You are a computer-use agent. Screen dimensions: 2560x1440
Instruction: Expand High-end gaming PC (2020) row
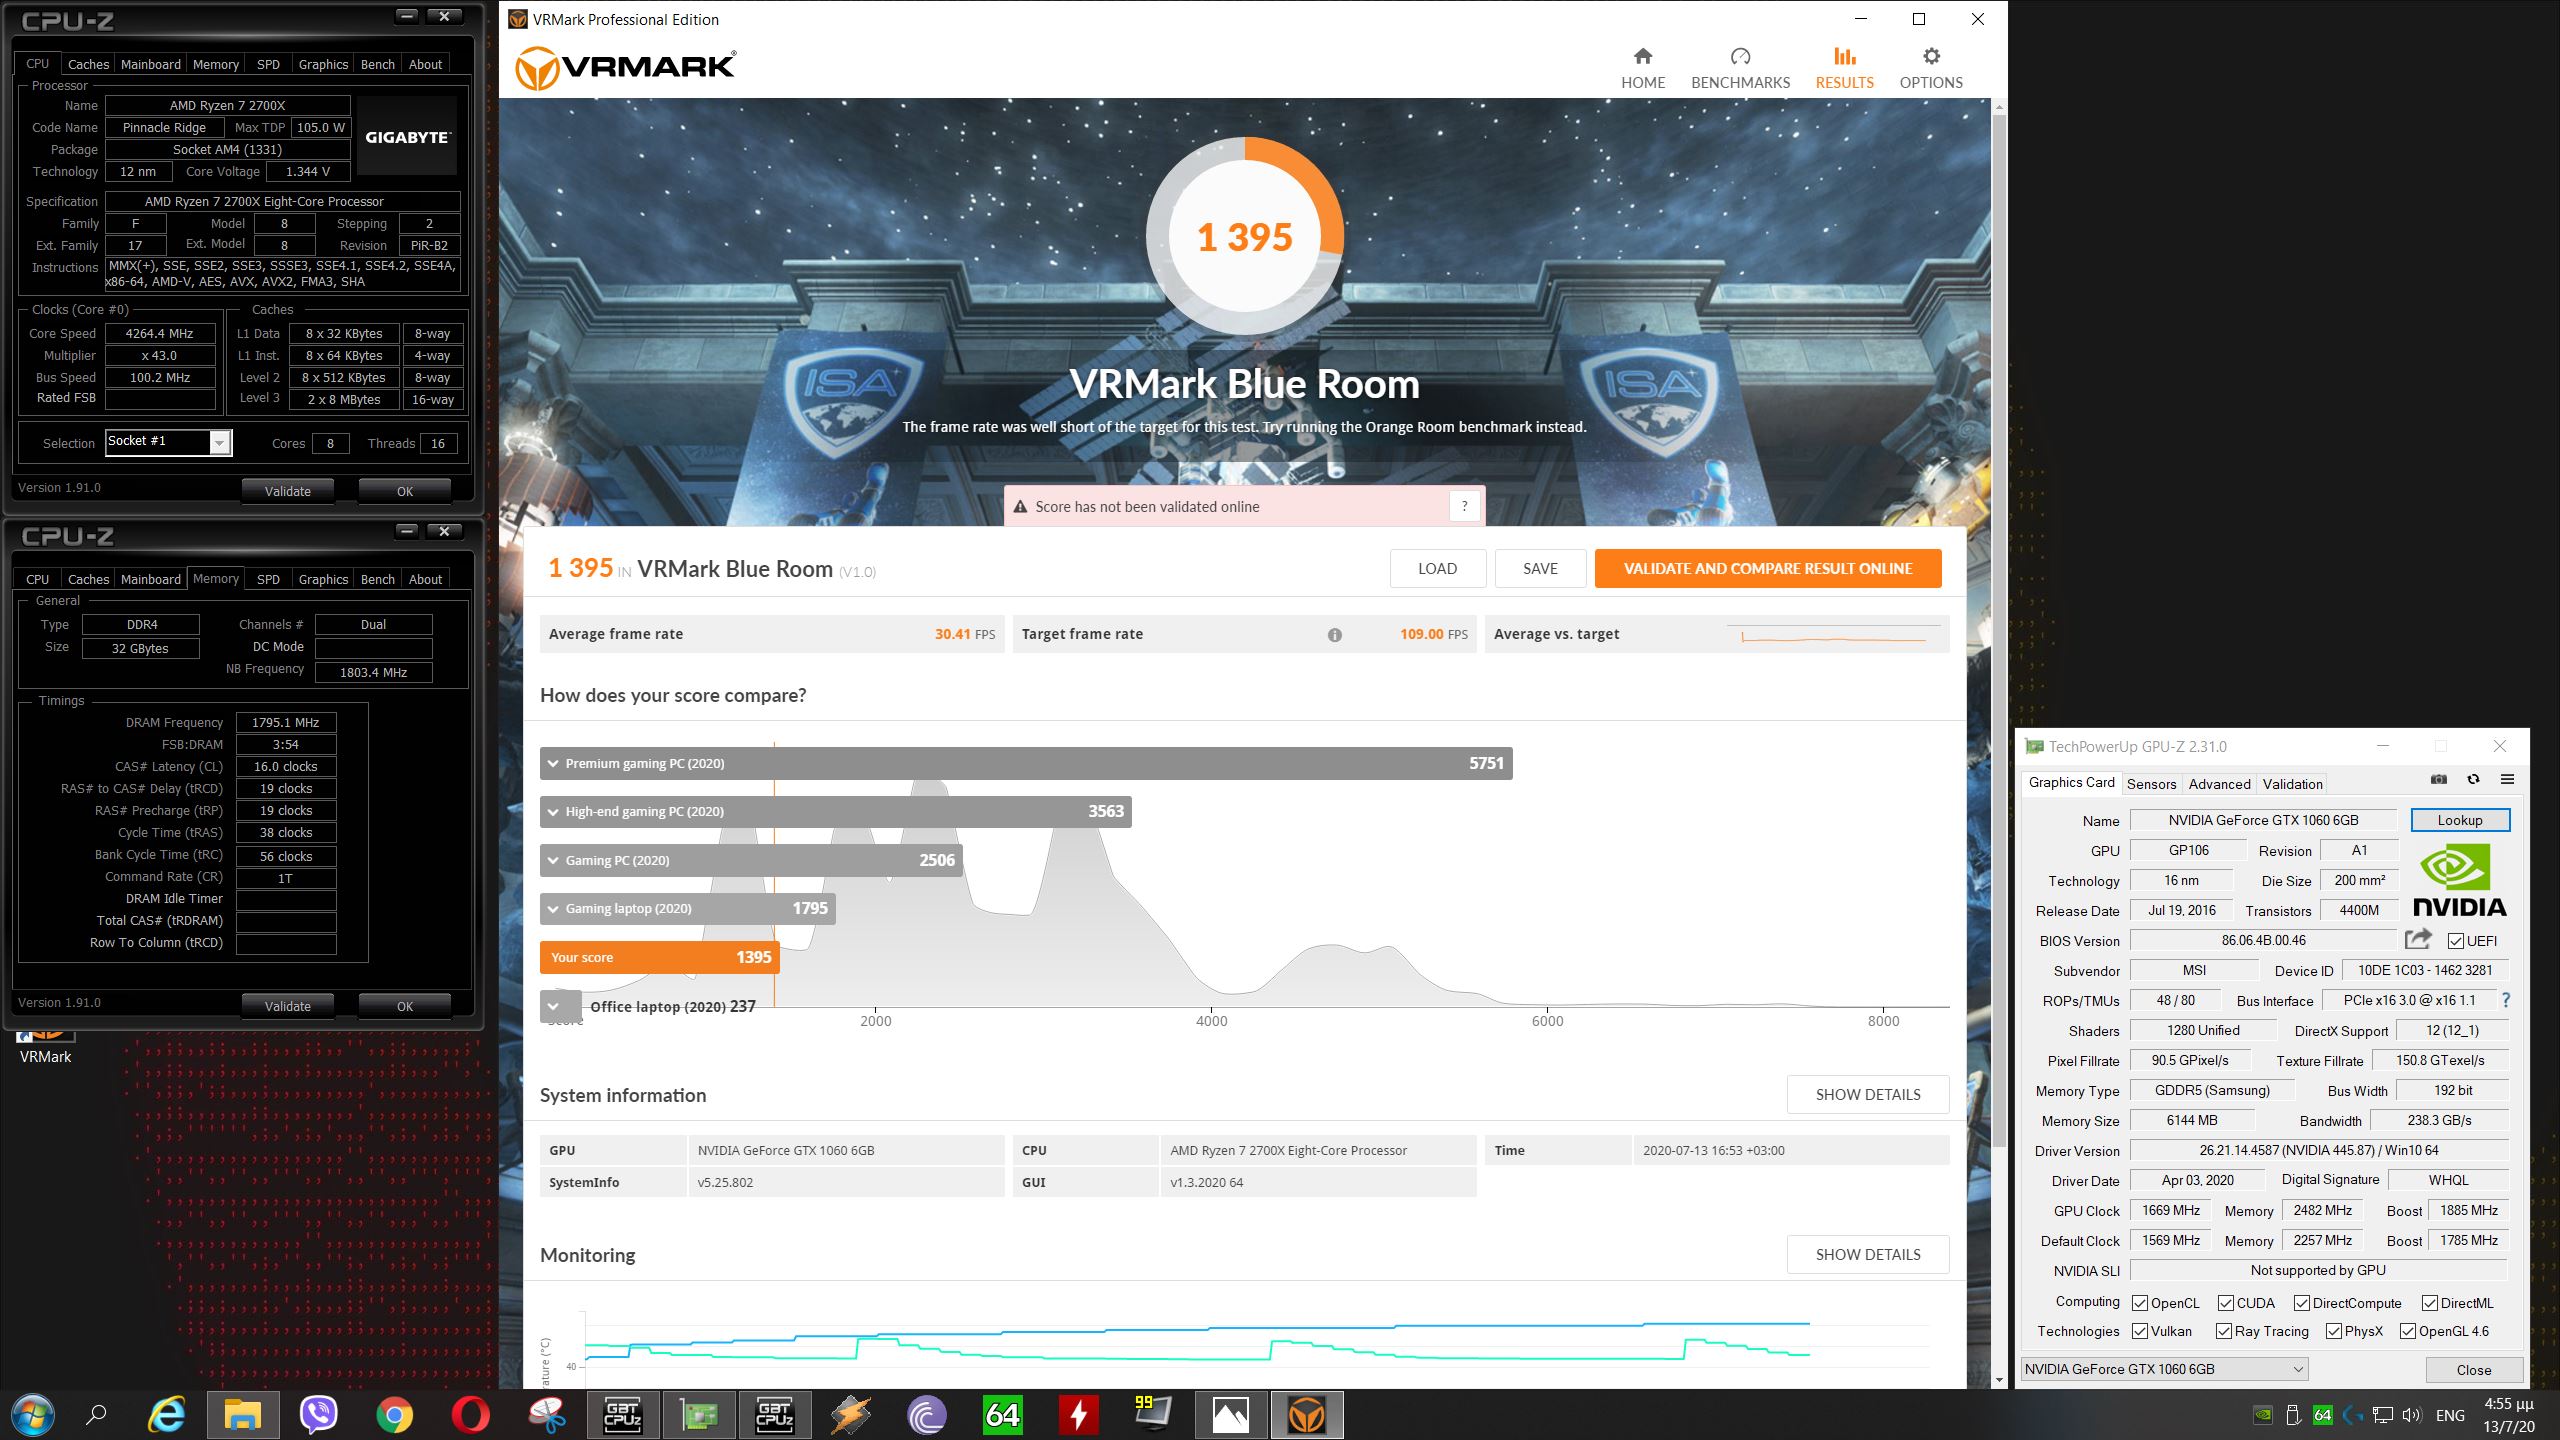click(835, 811)
